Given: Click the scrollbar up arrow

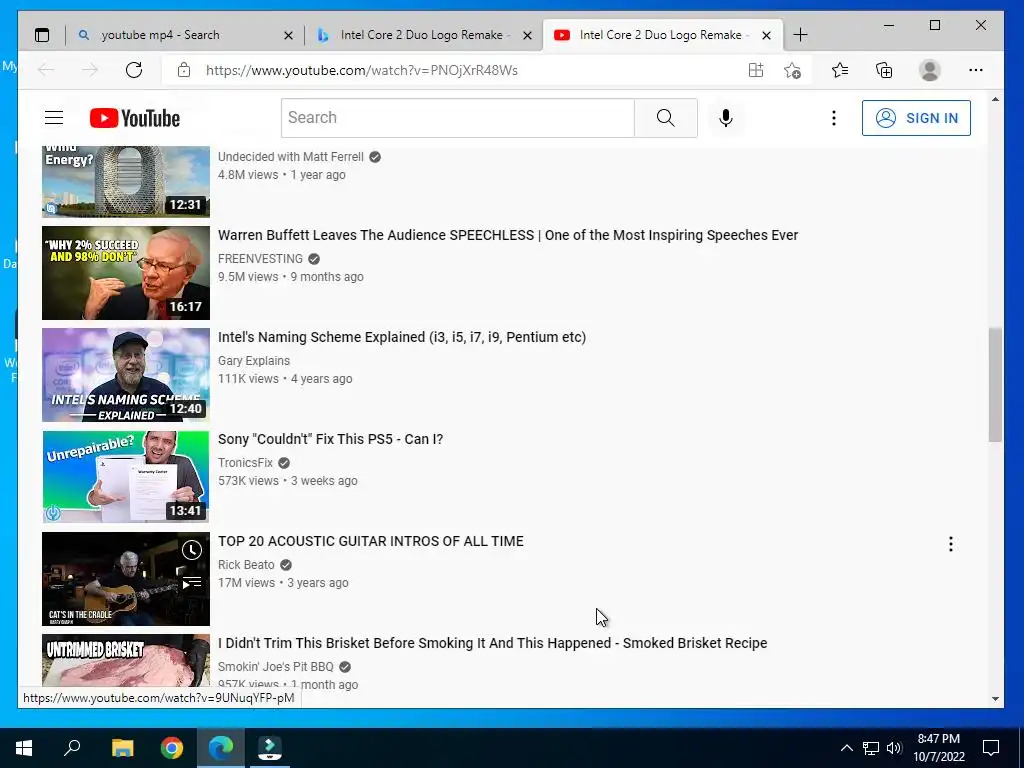Looking at the screenshot, I should 995,100.
